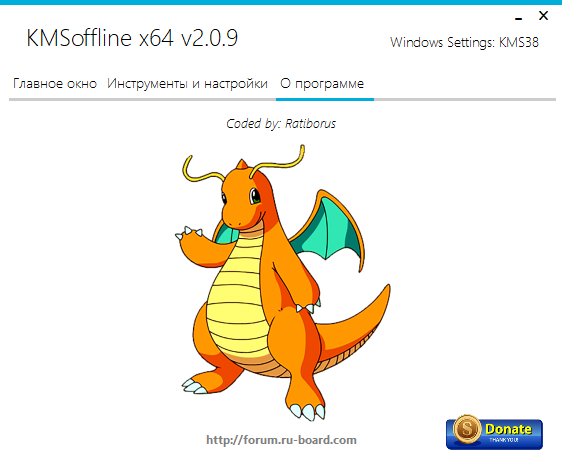Click the blue underline beneath О программе
This screenshot has height=467, width=562.
coord(325,99)
